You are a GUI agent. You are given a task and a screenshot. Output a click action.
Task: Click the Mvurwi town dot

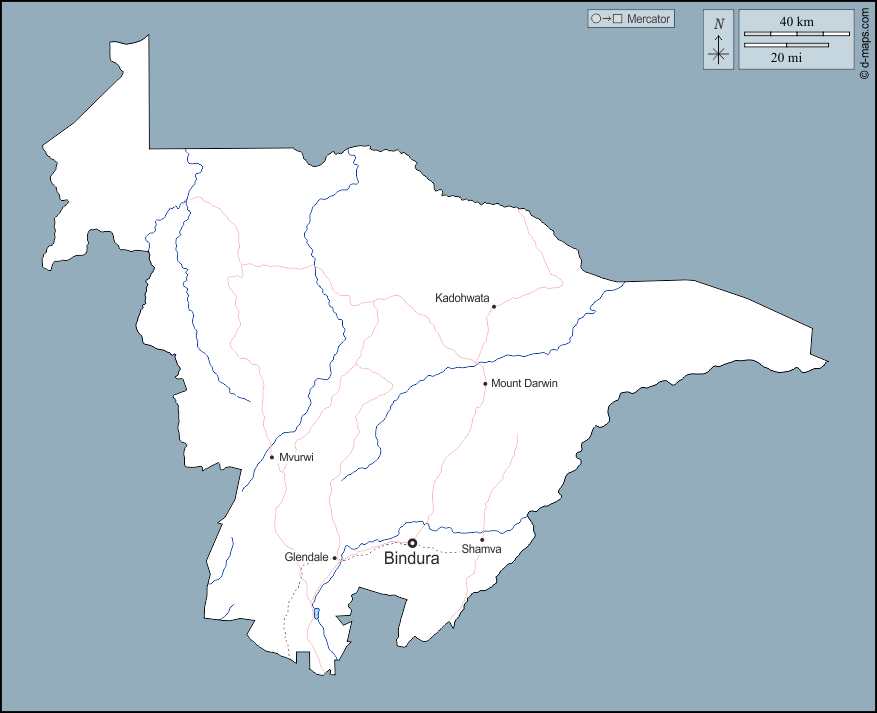[x=272, y=457]
